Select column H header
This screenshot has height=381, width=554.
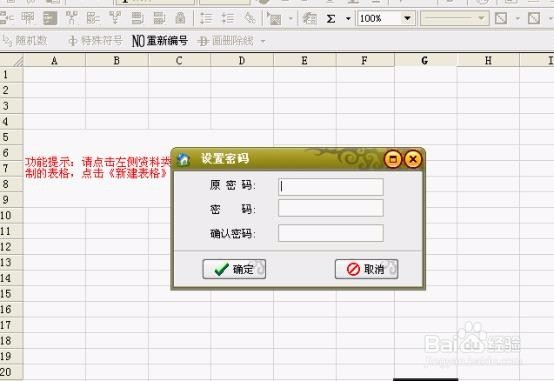click(488, 60)
